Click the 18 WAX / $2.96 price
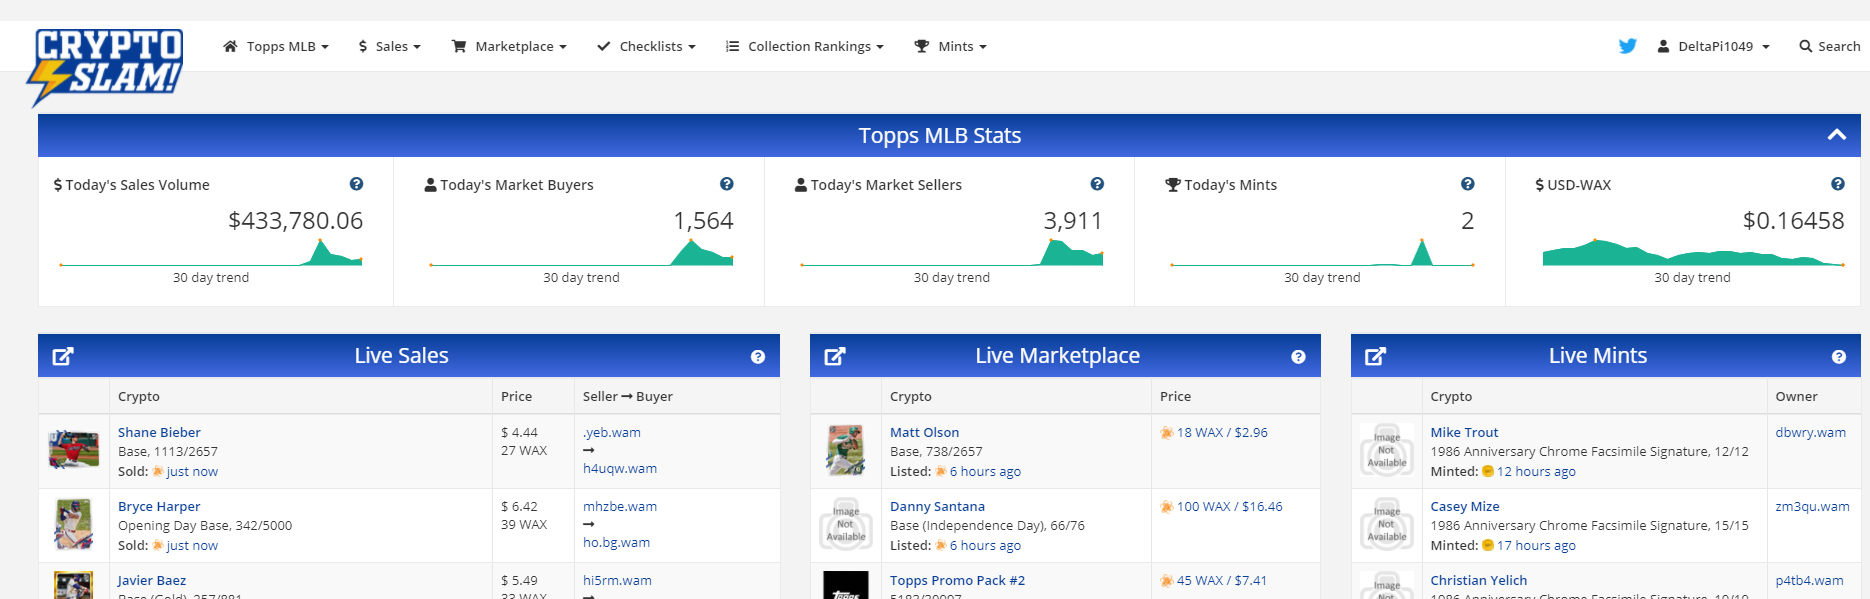 (x=1222, y=432)
